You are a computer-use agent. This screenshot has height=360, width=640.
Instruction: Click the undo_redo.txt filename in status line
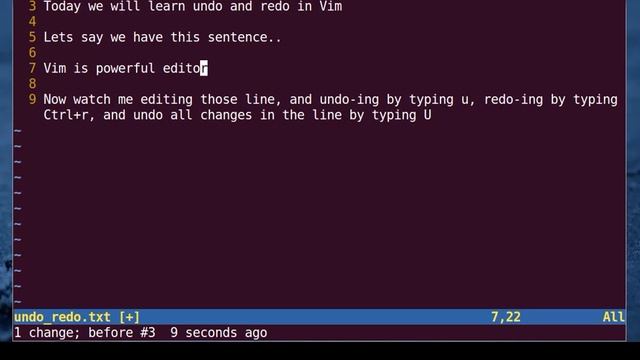click(x=62, y=317)
